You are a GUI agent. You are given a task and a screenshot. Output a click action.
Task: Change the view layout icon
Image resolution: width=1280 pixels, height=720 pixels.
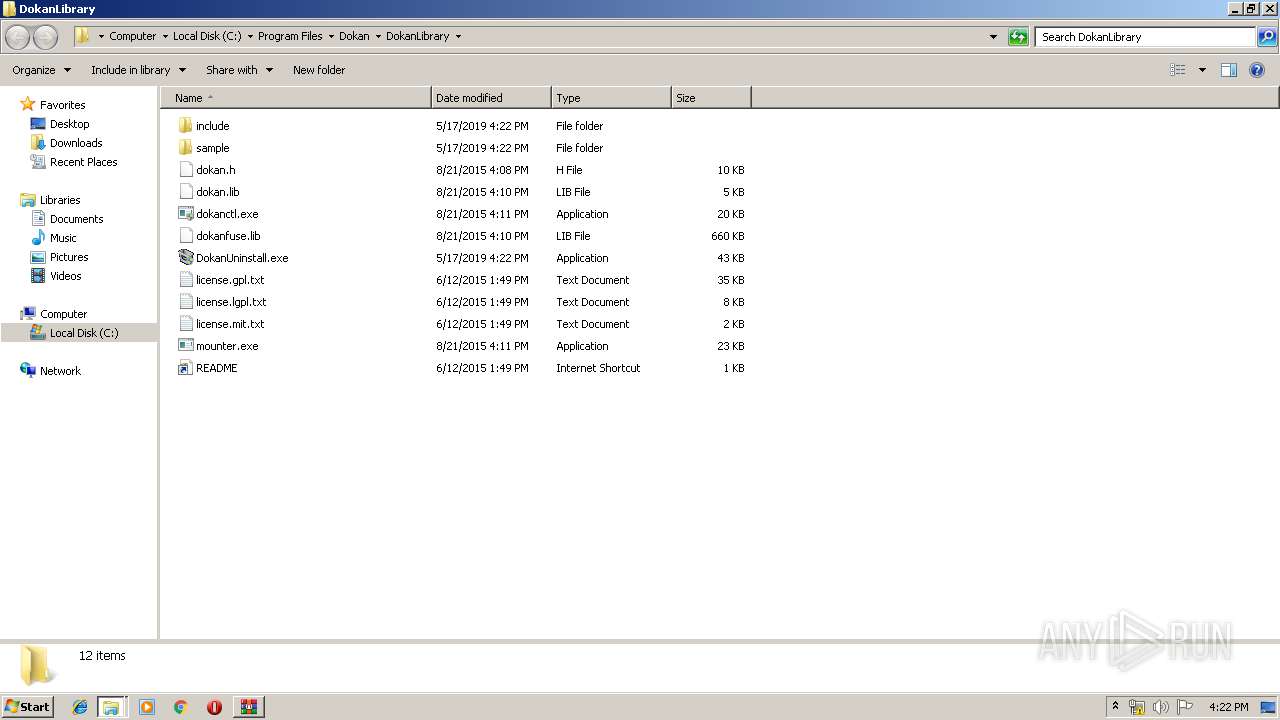coord(1178,70)
